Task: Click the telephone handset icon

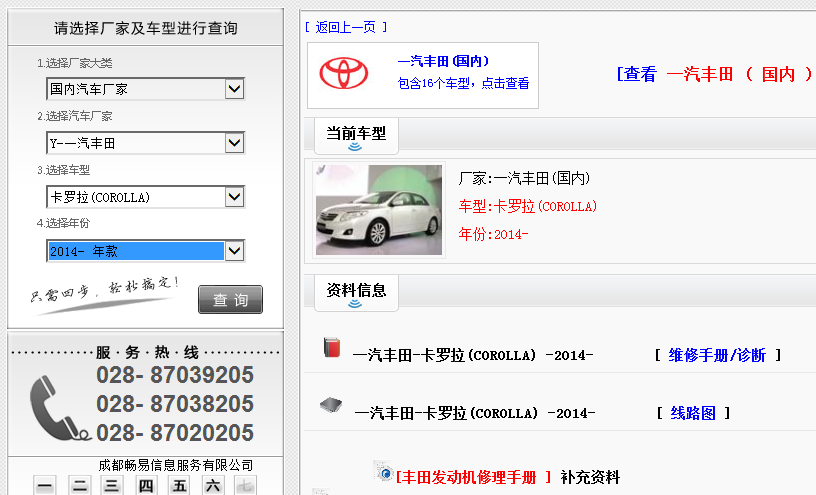Action: point(58,409)
